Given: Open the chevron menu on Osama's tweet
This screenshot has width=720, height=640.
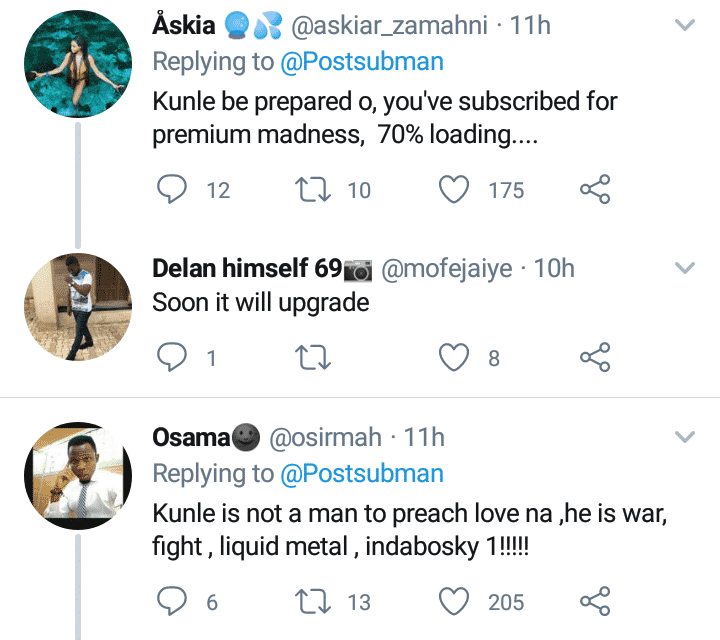Looking at the screenshot, I should tap(685, 437).
